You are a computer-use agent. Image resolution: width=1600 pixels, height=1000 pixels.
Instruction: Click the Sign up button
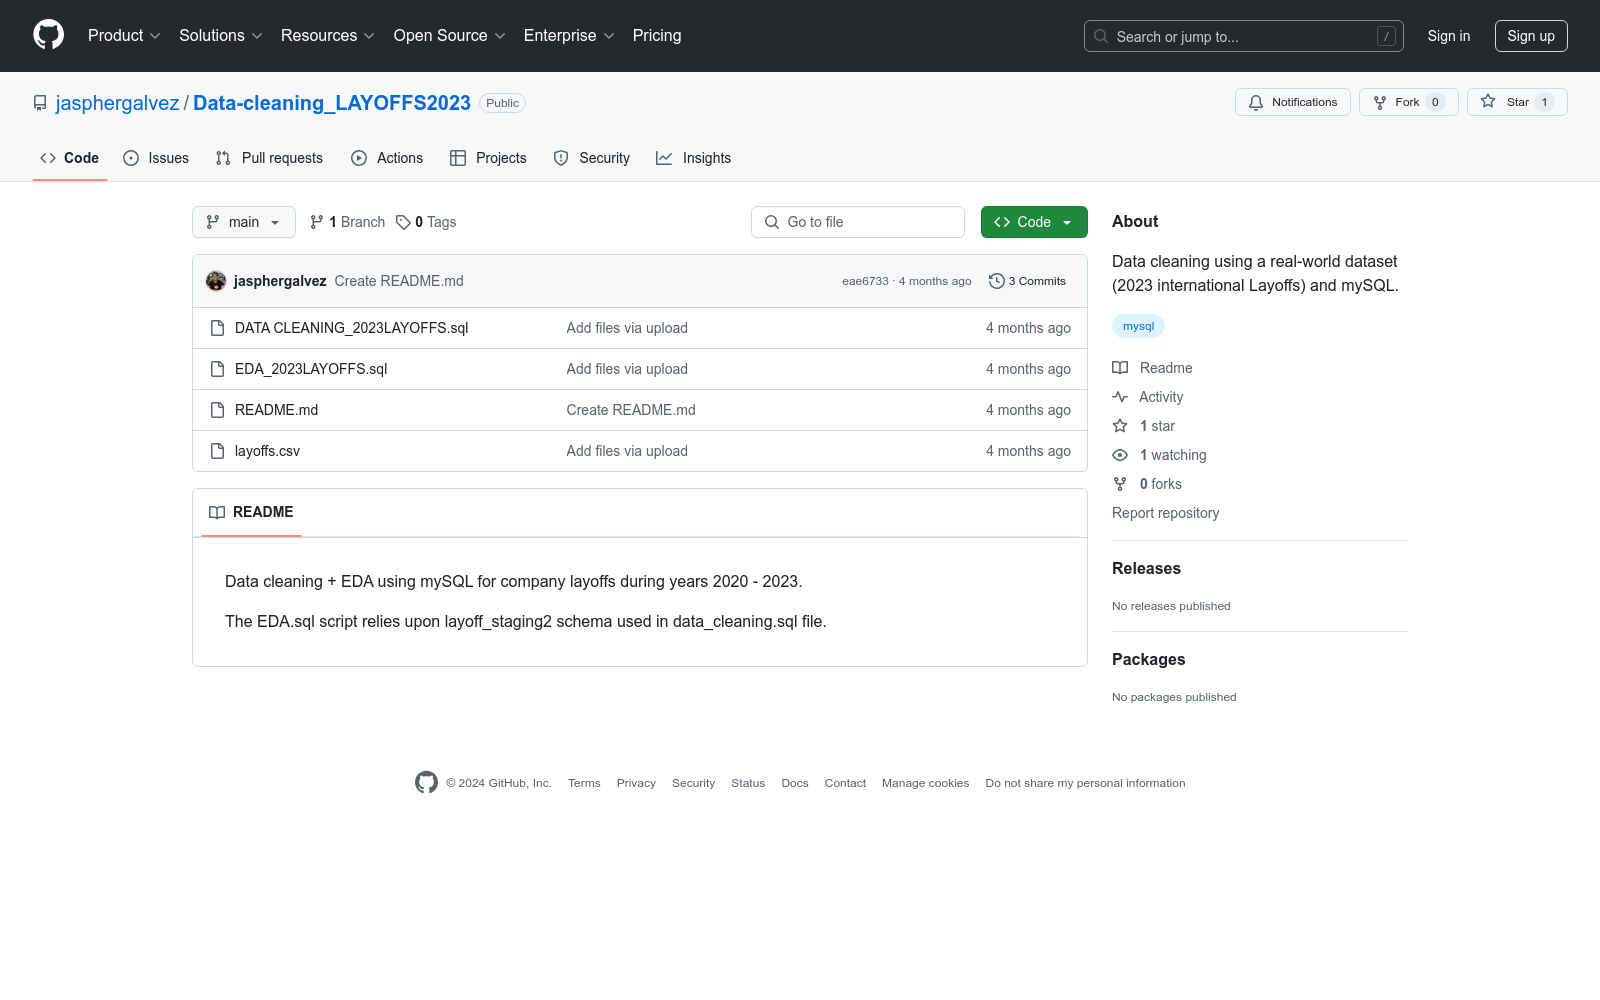[x=1531, y=36]
